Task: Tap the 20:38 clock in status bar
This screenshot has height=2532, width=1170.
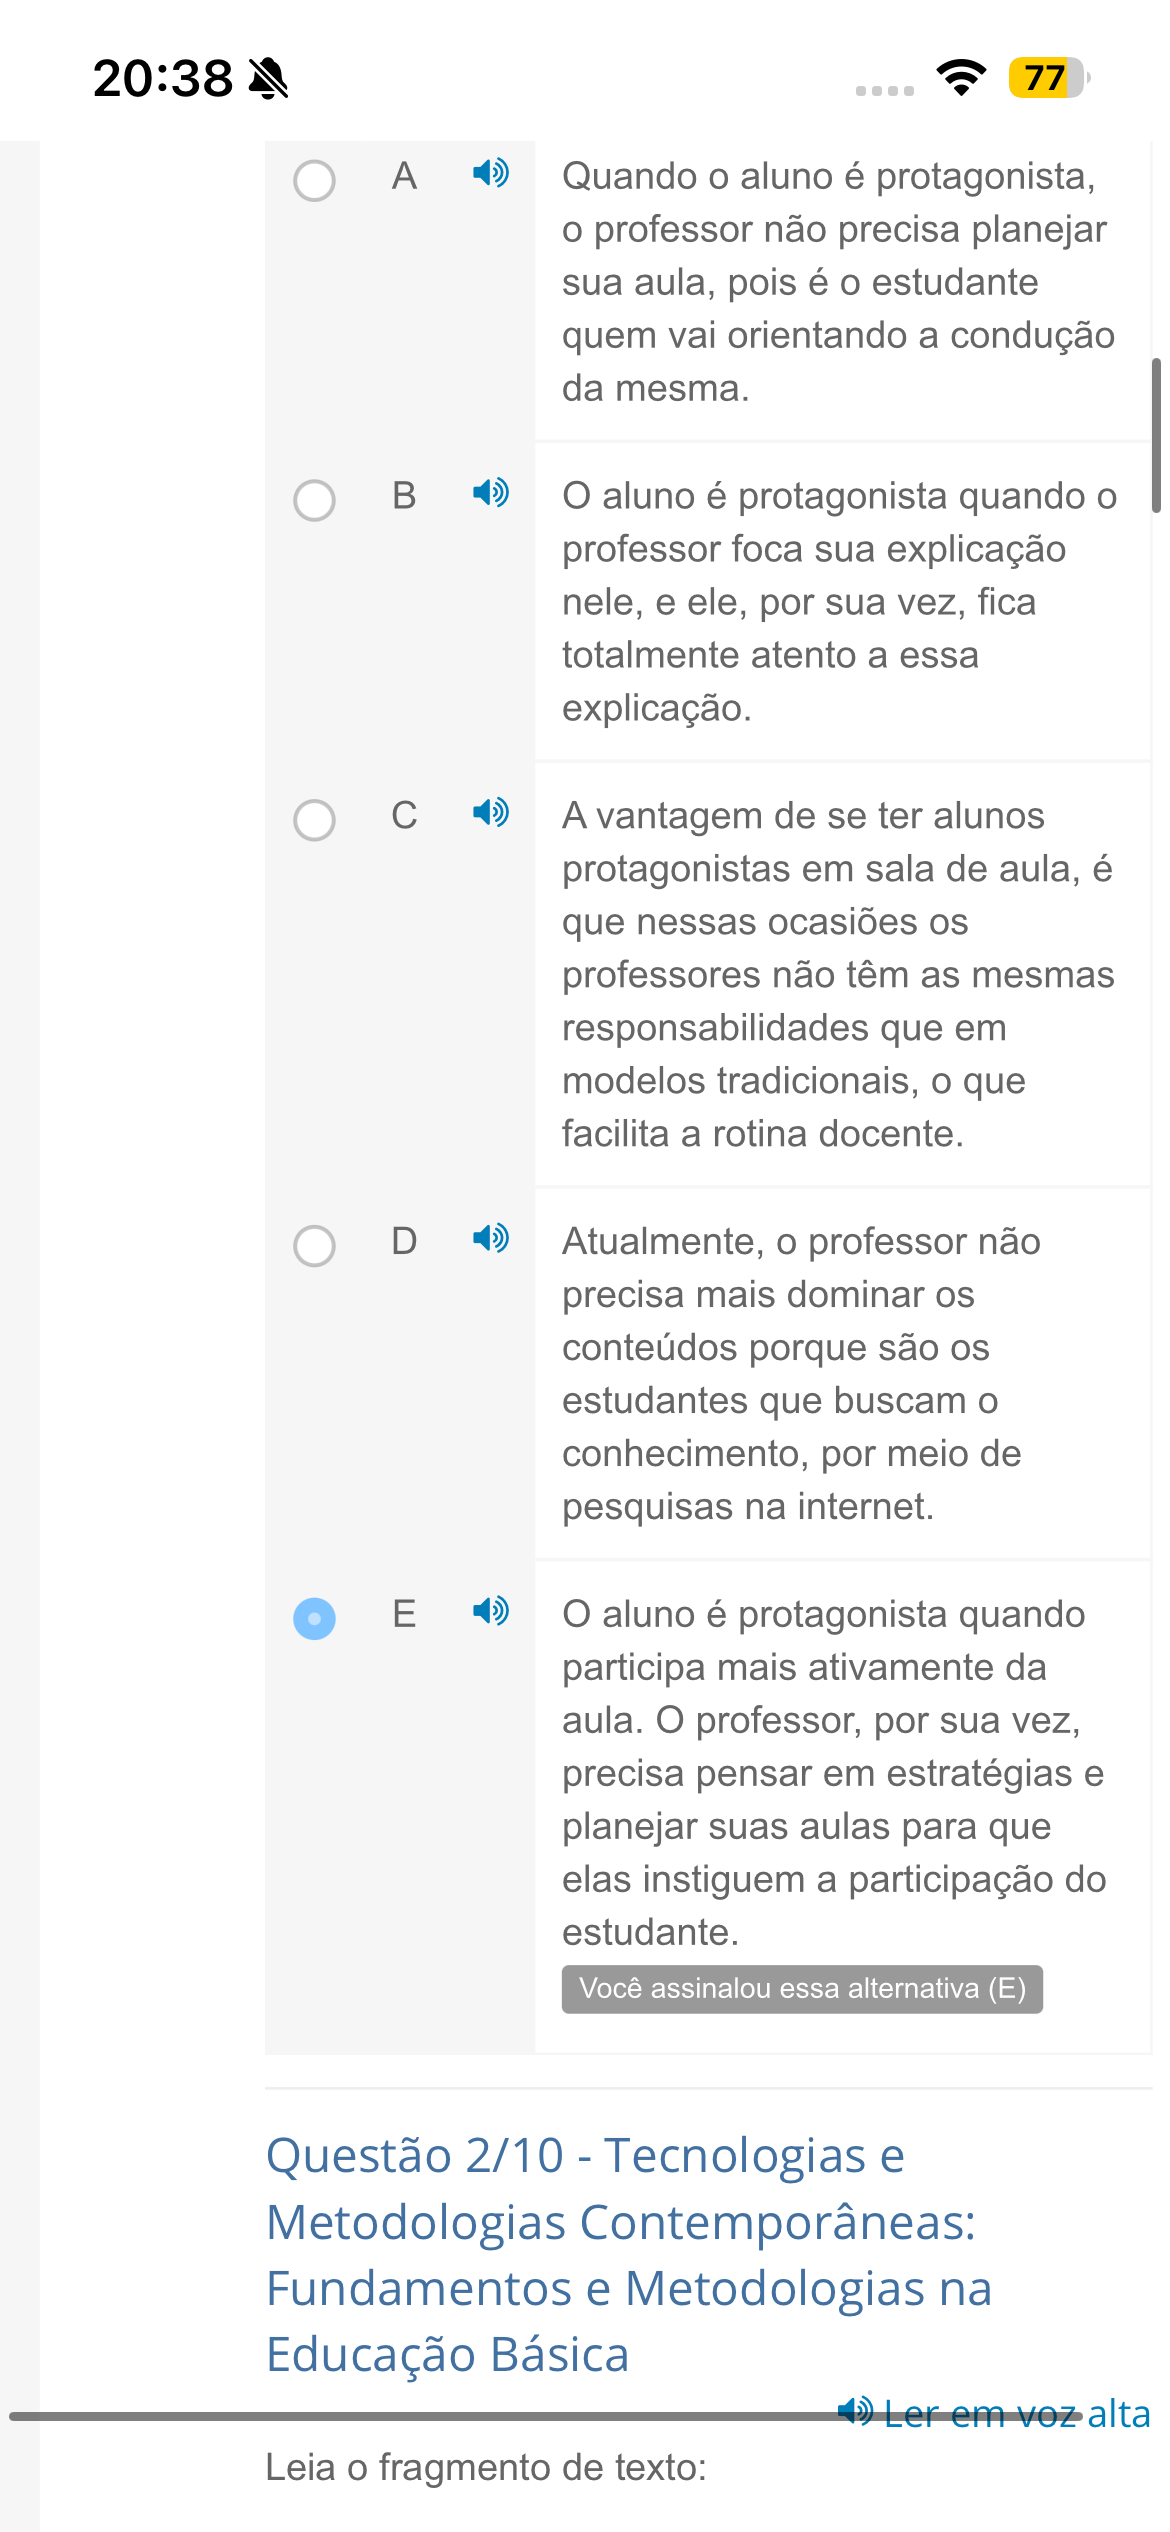Action: pyautogui.click(x=163, y=78)
